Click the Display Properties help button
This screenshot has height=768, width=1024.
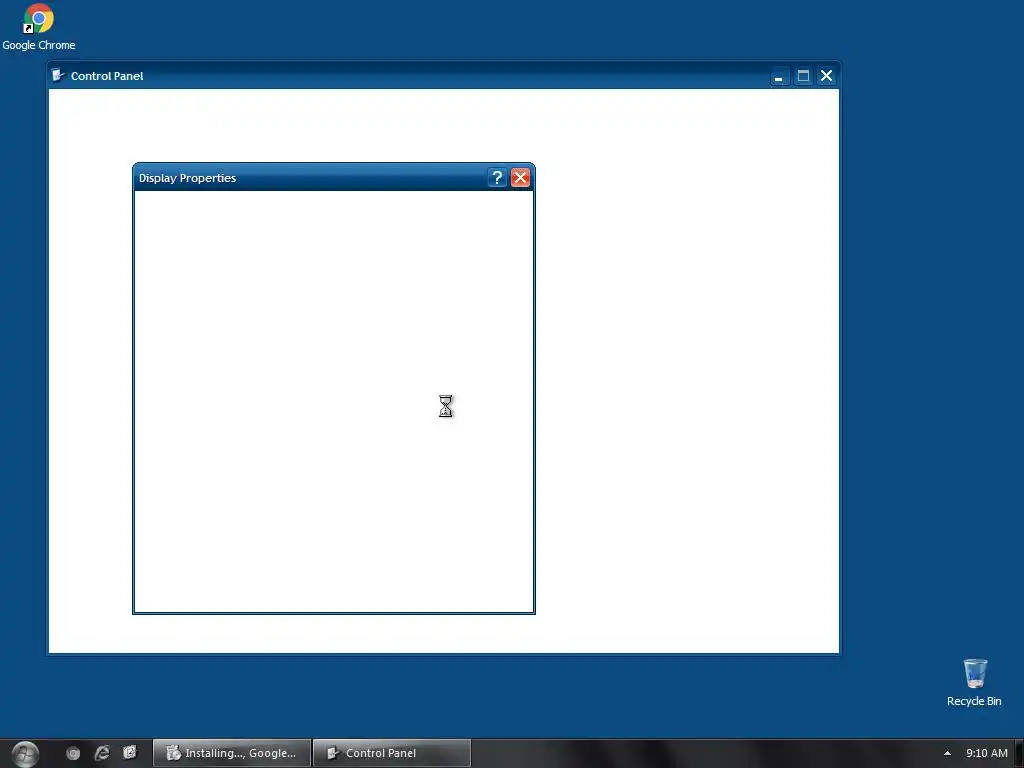tap(497, 178)
